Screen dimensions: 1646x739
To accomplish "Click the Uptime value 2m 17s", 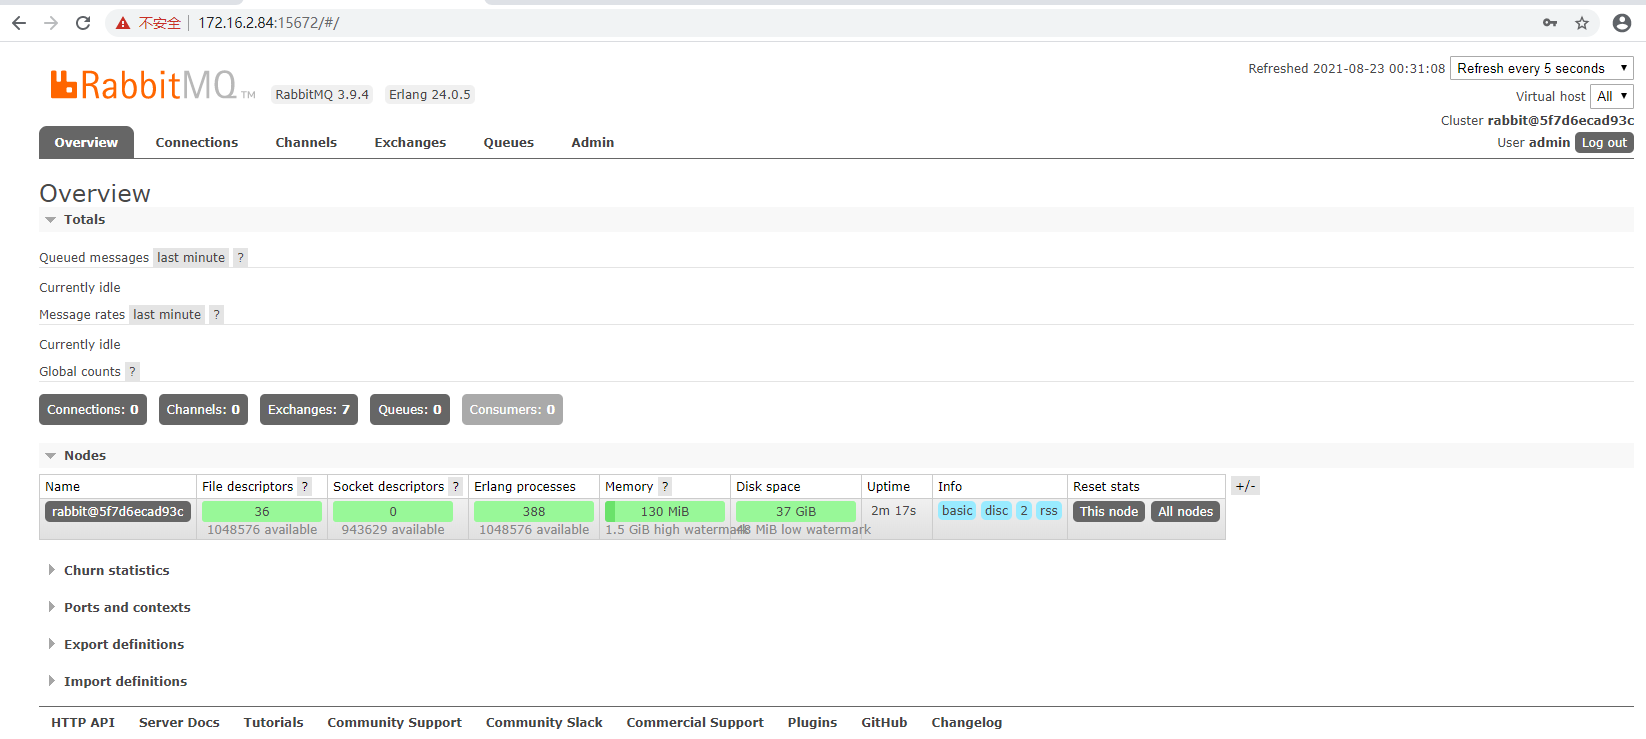I will (x=893, y=511).
